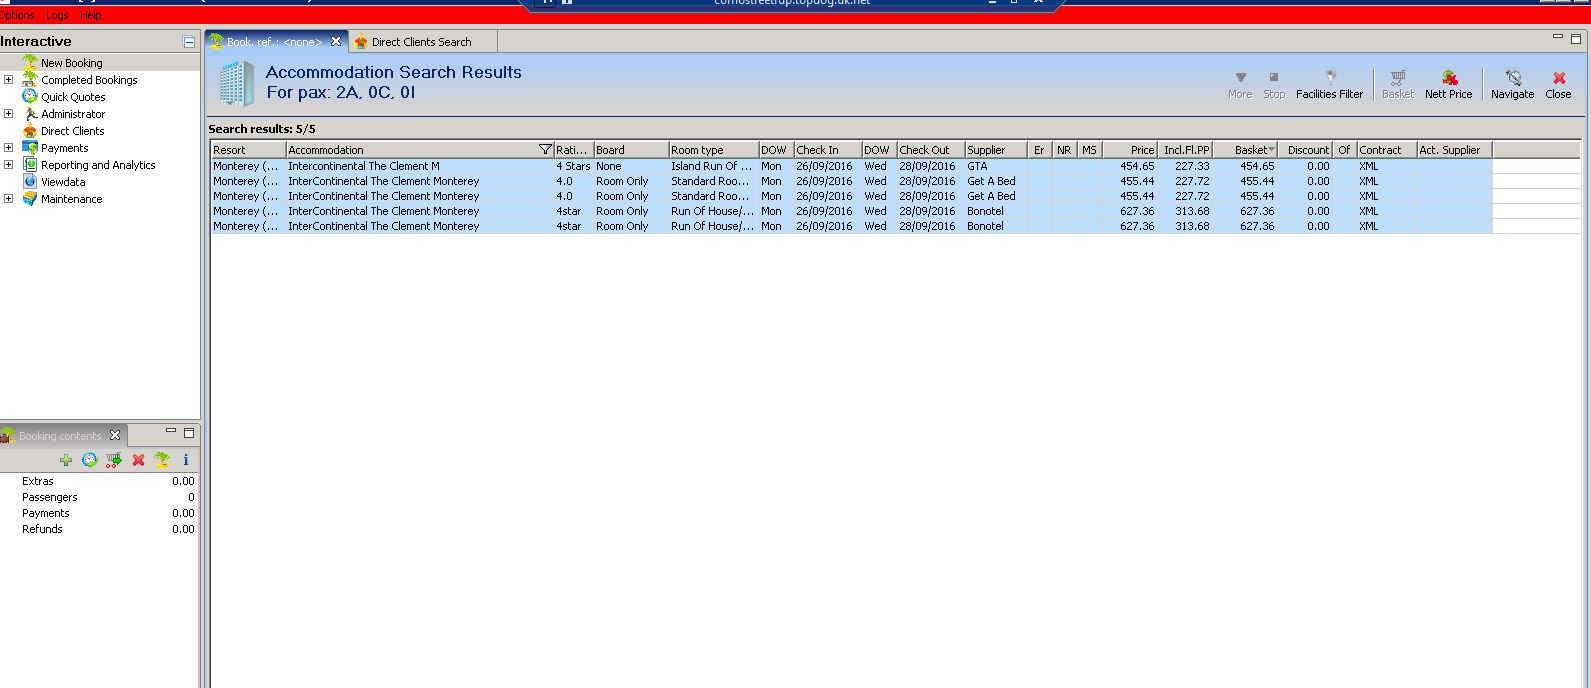Expand the Administrator node
Screen dimensions: 1591x688
[x=9, y=114]
